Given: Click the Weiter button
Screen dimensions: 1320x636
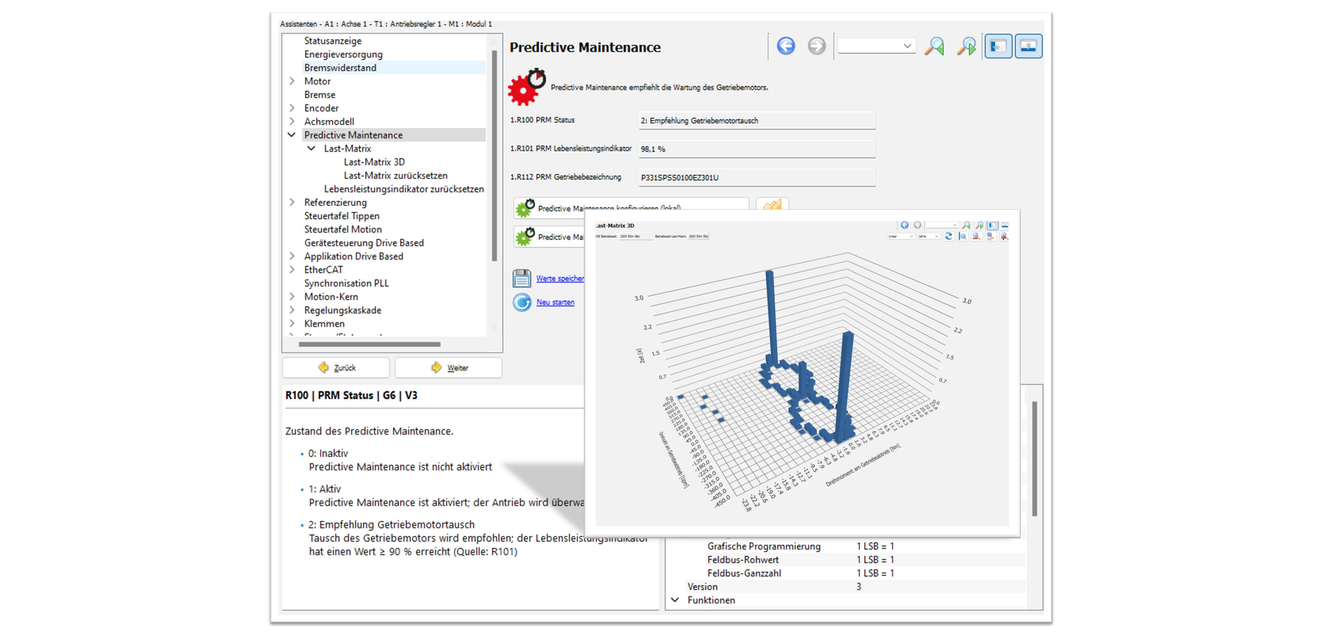Looking at the screenshot, I should pos(448,368).
